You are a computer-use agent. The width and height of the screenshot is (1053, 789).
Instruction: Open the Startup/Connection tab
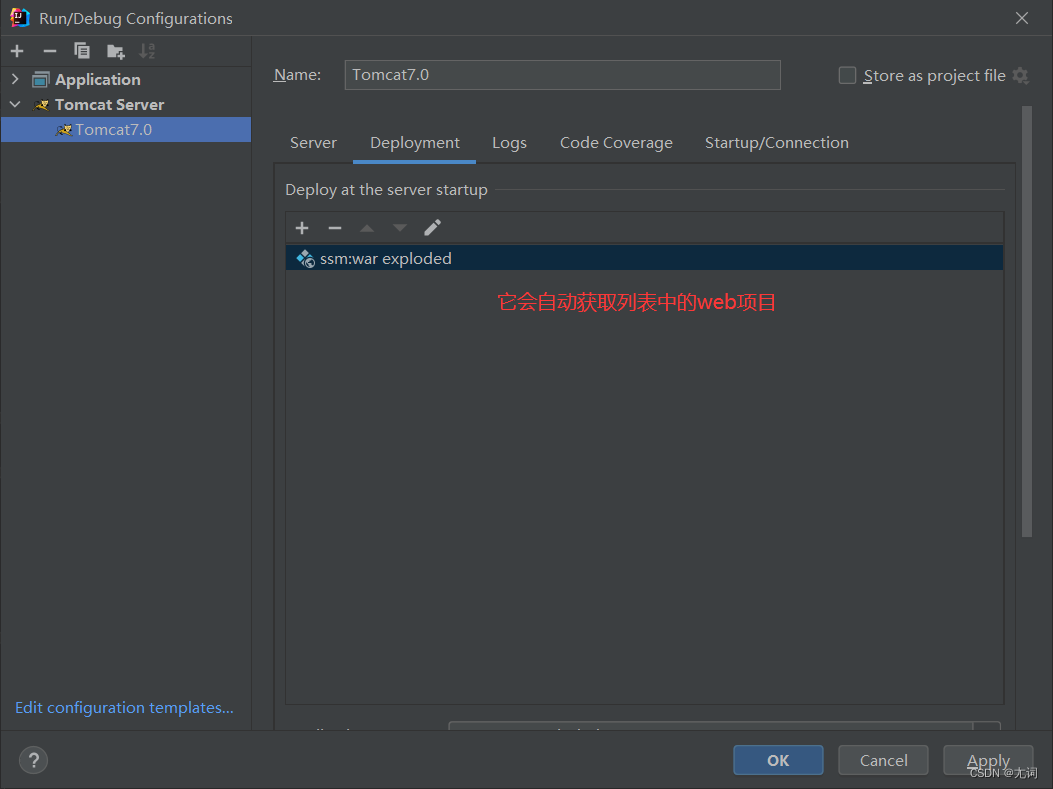(x=776, y=143)
